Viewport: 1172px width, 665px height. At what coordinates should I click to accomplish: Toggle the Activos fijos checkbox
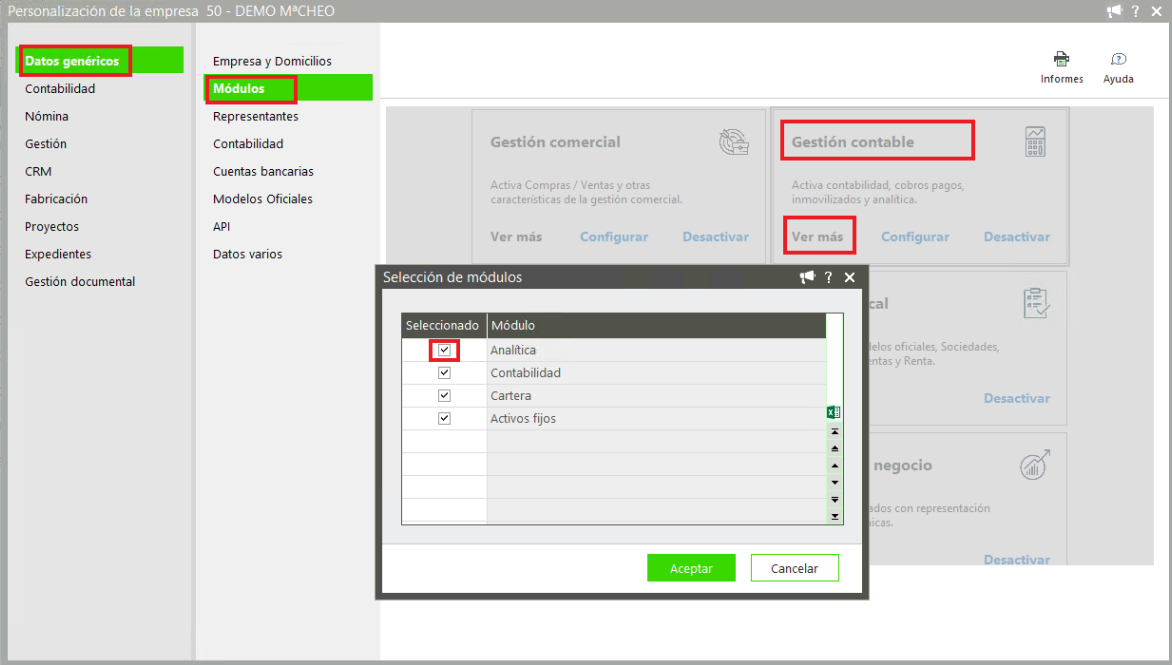point(444,419)
